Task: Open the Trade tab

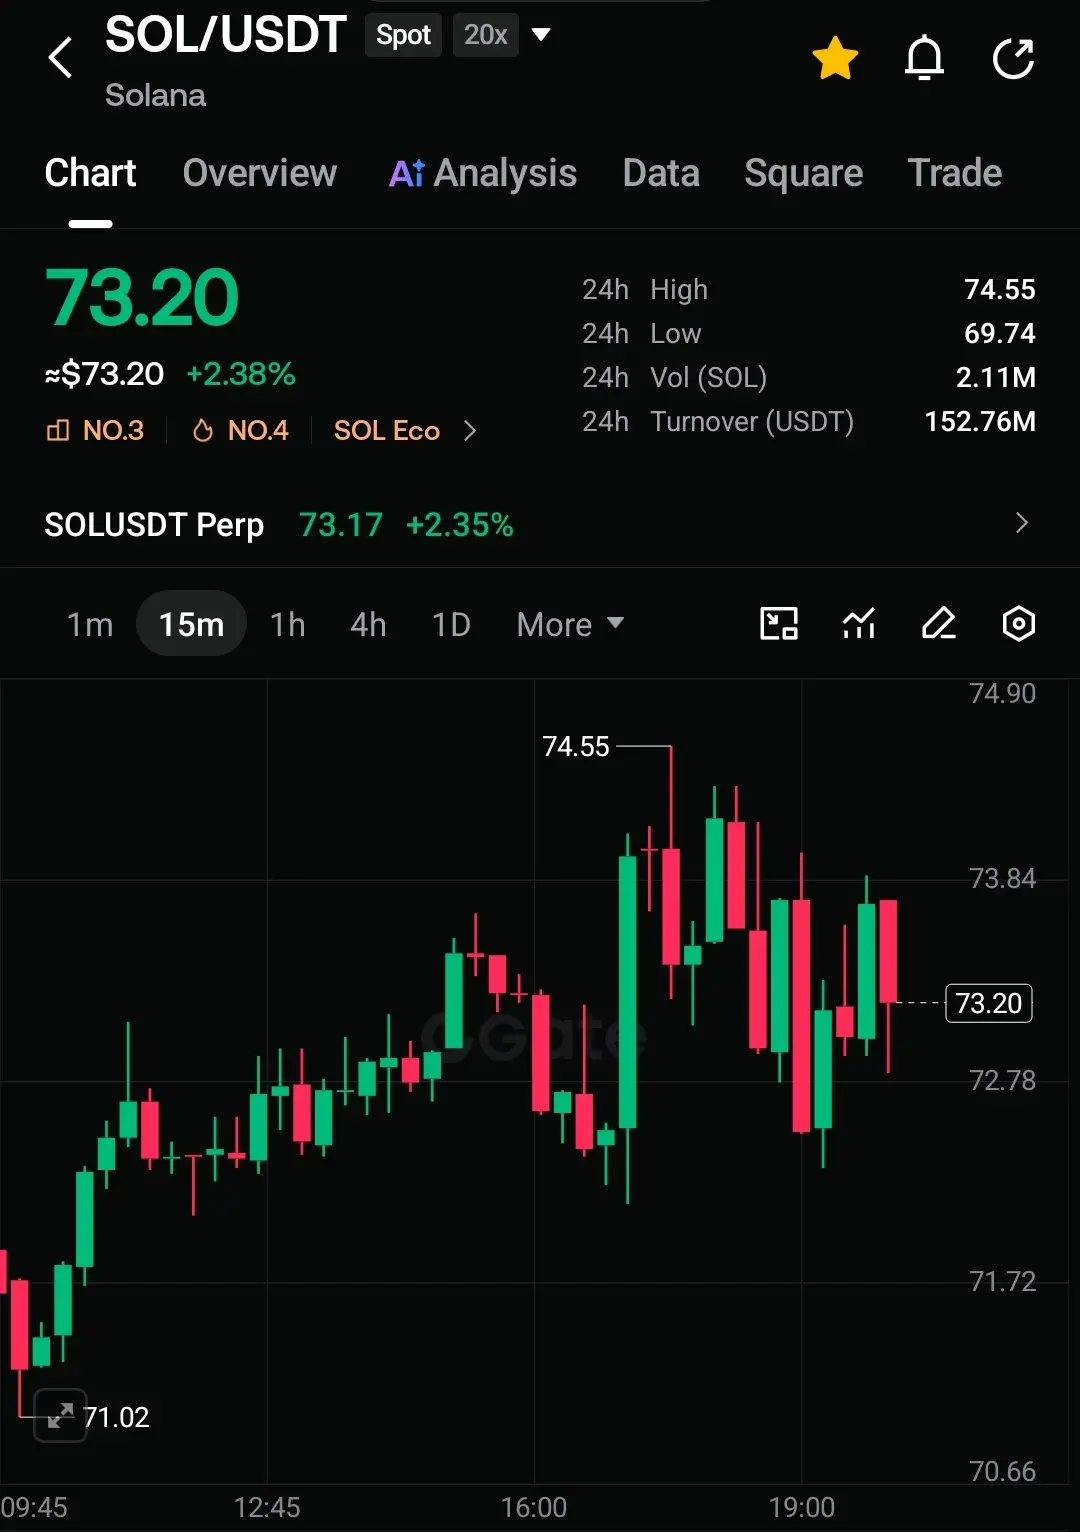Action: 955,173
